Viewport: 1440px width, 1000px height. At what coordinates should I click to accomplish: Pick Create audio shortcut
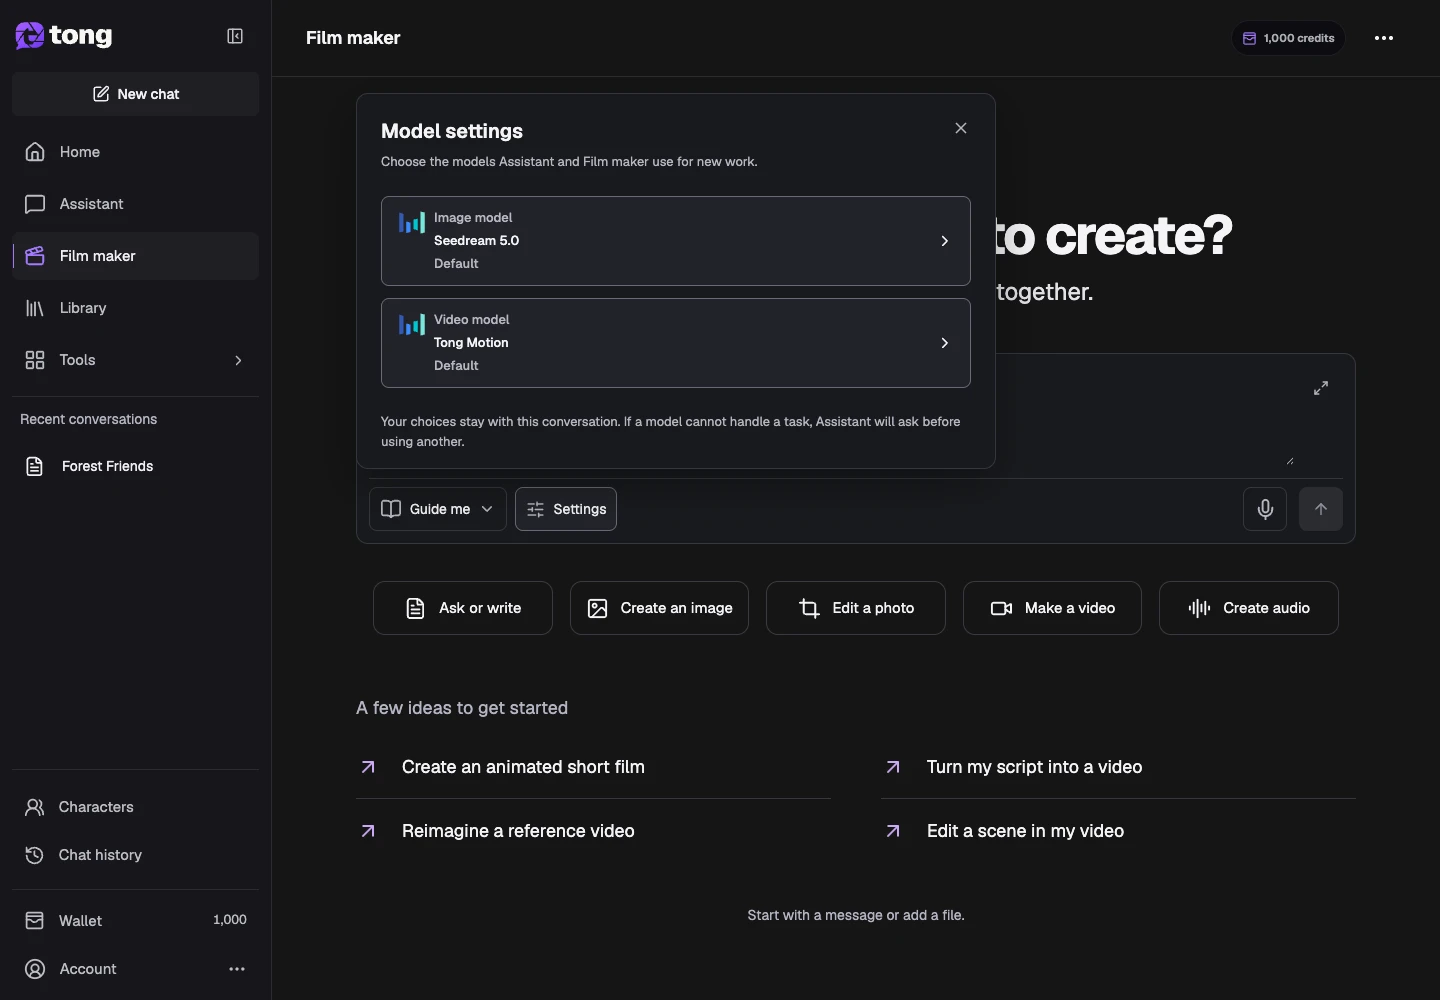1249,608
